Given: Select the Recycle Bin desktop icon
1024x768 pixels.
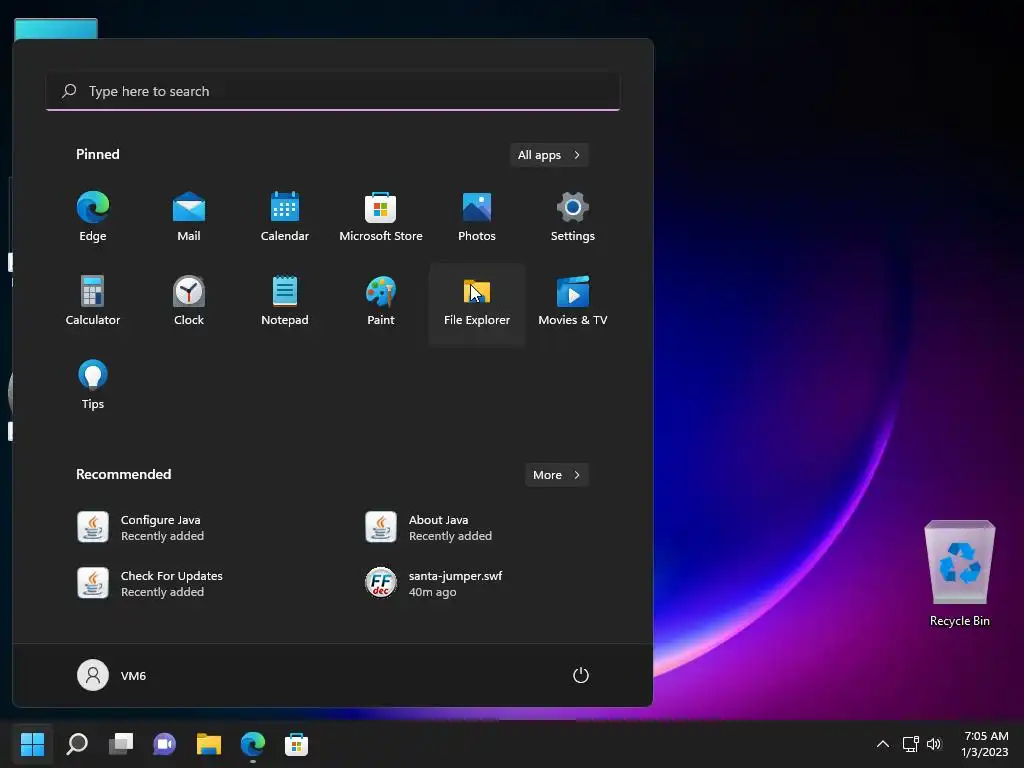Looking at the screenshot, I should pyautogui.click(x=959, y=574).
